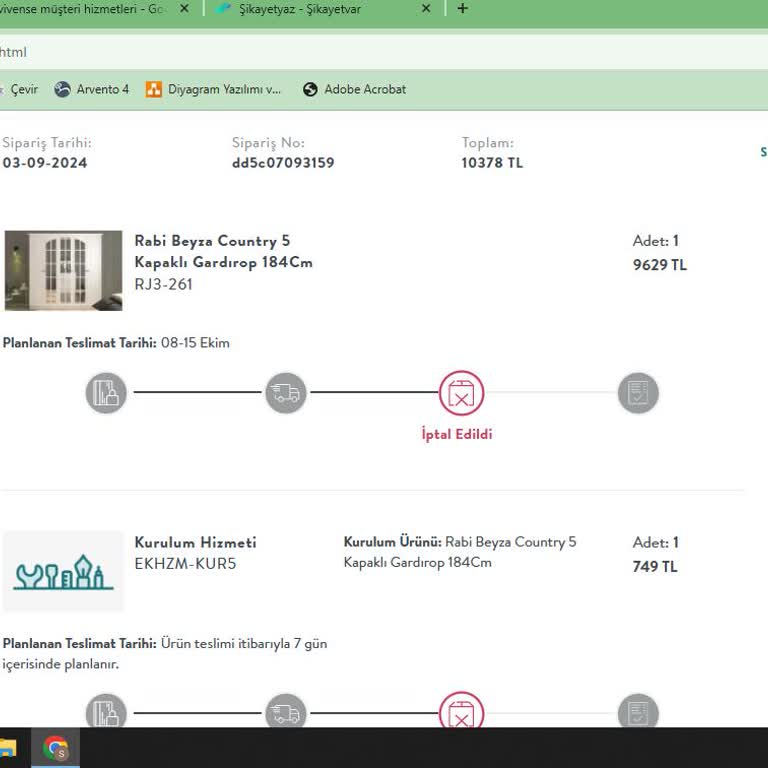The height and width of the screenshot is (768, 768).
Task: Click the 9629 TL wardrobe price
Action: click(x=660, y=265)
